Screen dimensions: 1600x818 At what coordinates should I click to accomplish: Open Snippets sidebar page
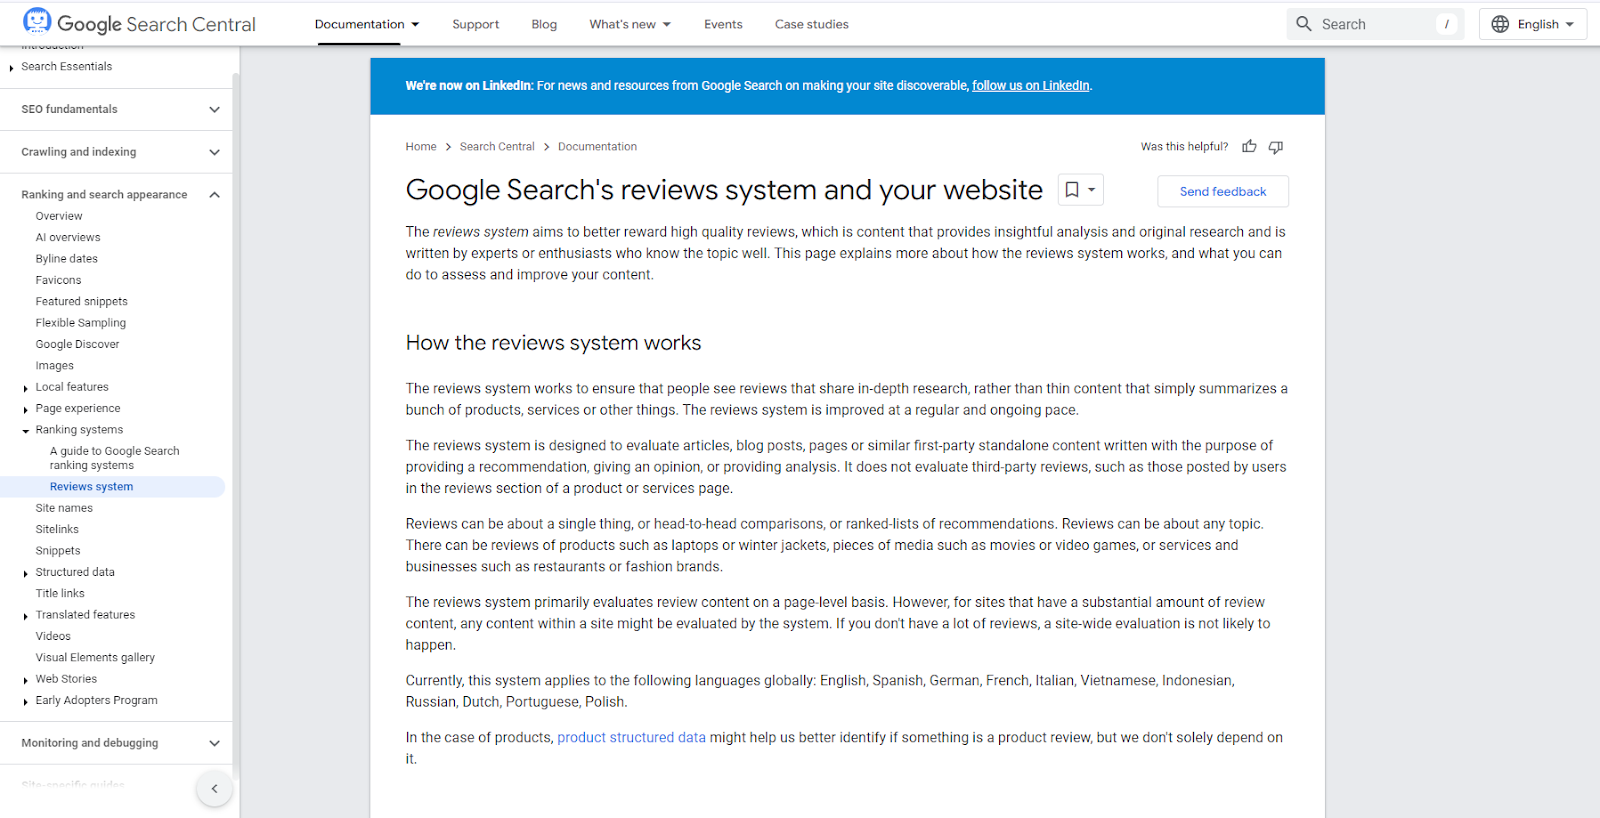(x=58, y=551)
